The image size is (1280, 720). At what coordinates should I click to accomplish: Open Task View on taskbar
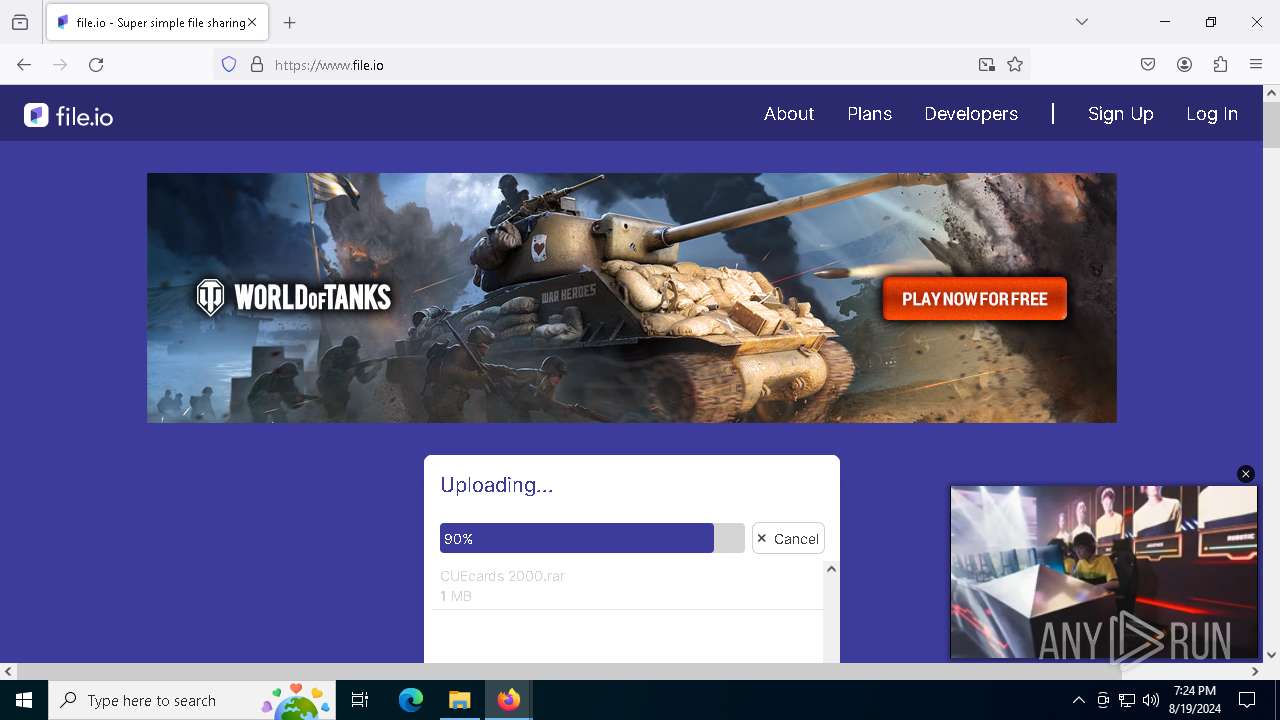point(360,700)
